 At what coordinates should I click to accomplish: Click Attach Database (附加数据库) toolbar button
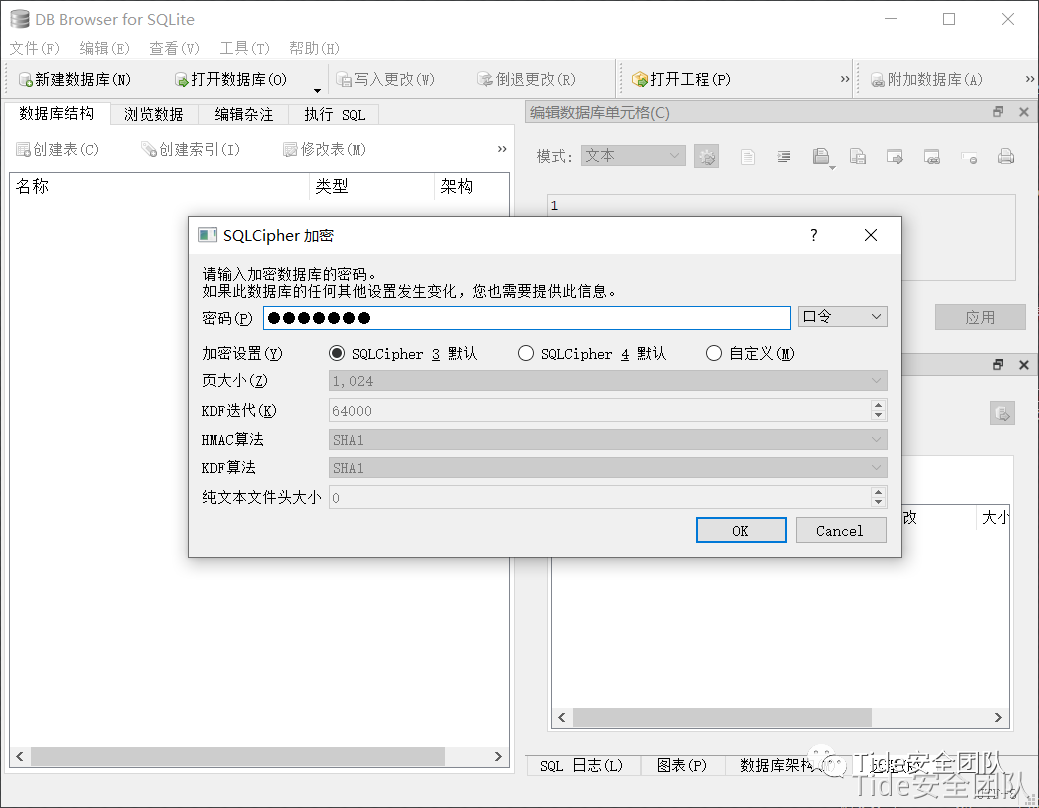pyautogui.click(x=926, y=80)
